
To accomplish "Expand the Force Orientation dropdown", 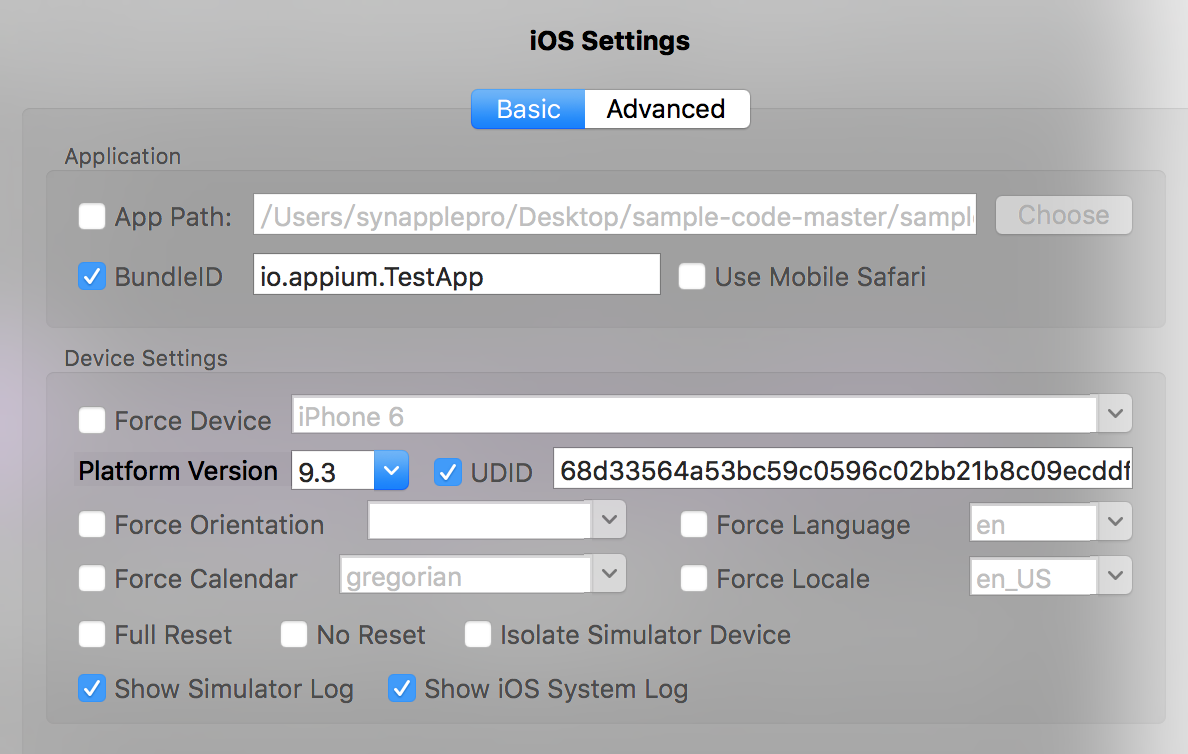I will coord(608,520).
